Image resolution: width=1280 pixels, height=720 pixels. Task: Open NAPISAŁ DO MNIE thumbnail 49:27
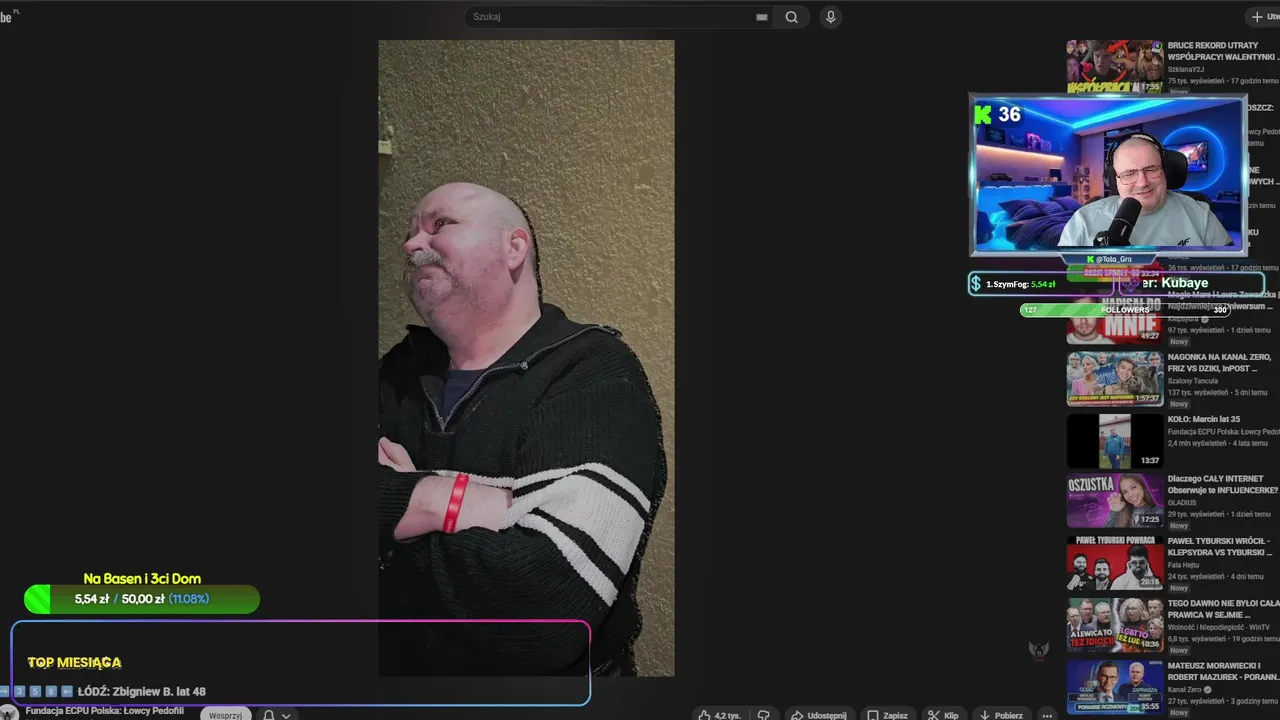1114,317
